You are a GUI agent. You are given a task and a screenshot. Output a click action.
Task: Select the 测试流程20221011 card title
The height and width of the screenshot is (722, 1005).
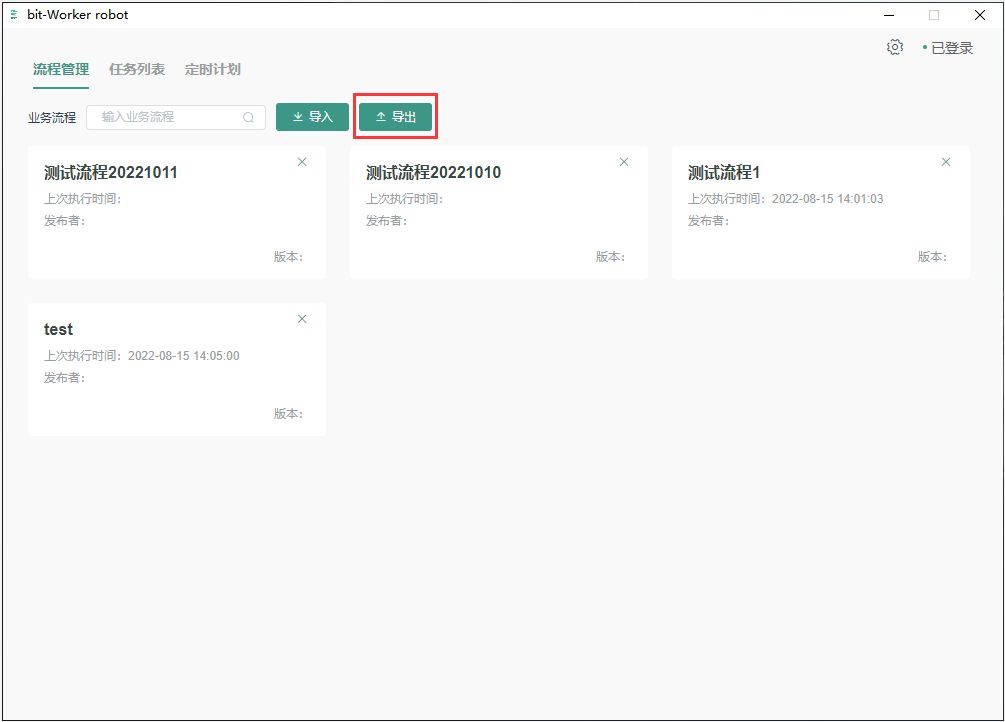pyautogui.click(x=111, y=173)
